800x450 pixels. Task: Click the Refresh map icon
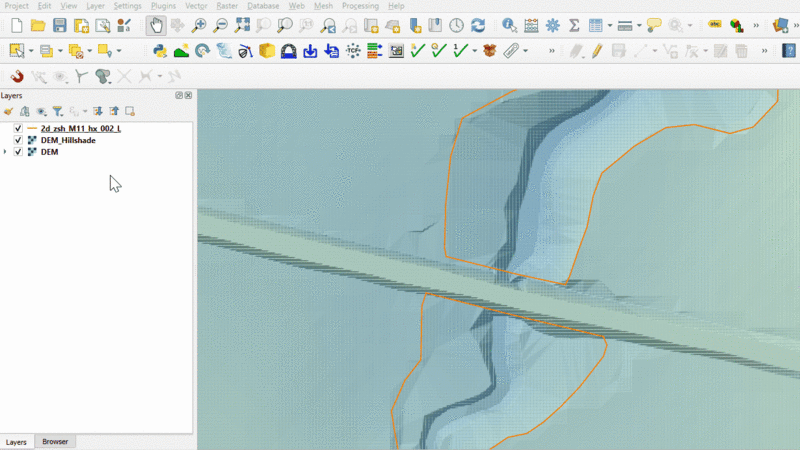(x=478, y=25)
